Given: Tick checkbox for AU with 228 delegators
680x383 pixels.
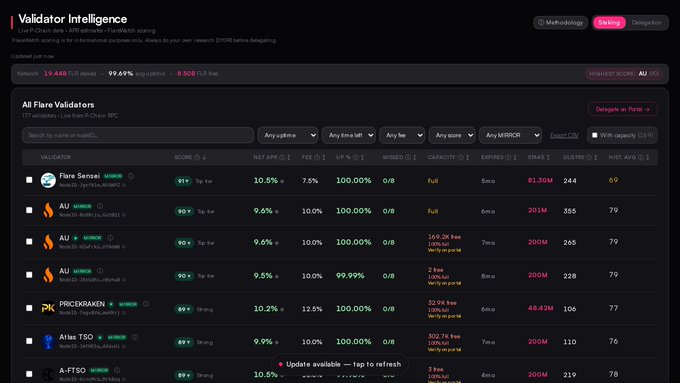Looking at the screenshot, I should (29, 275).
